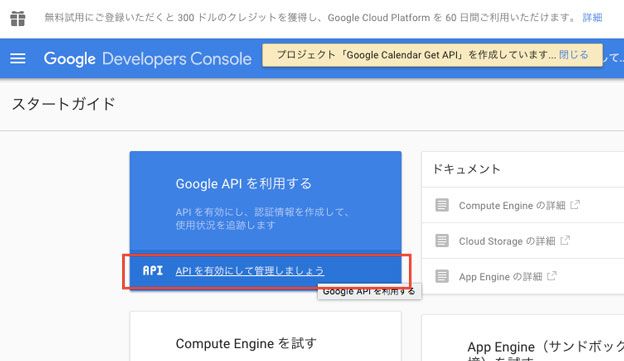Click the external link icon after Compute Engine の詳細
This screenshot has width=624, height=361.
(575, 205)
